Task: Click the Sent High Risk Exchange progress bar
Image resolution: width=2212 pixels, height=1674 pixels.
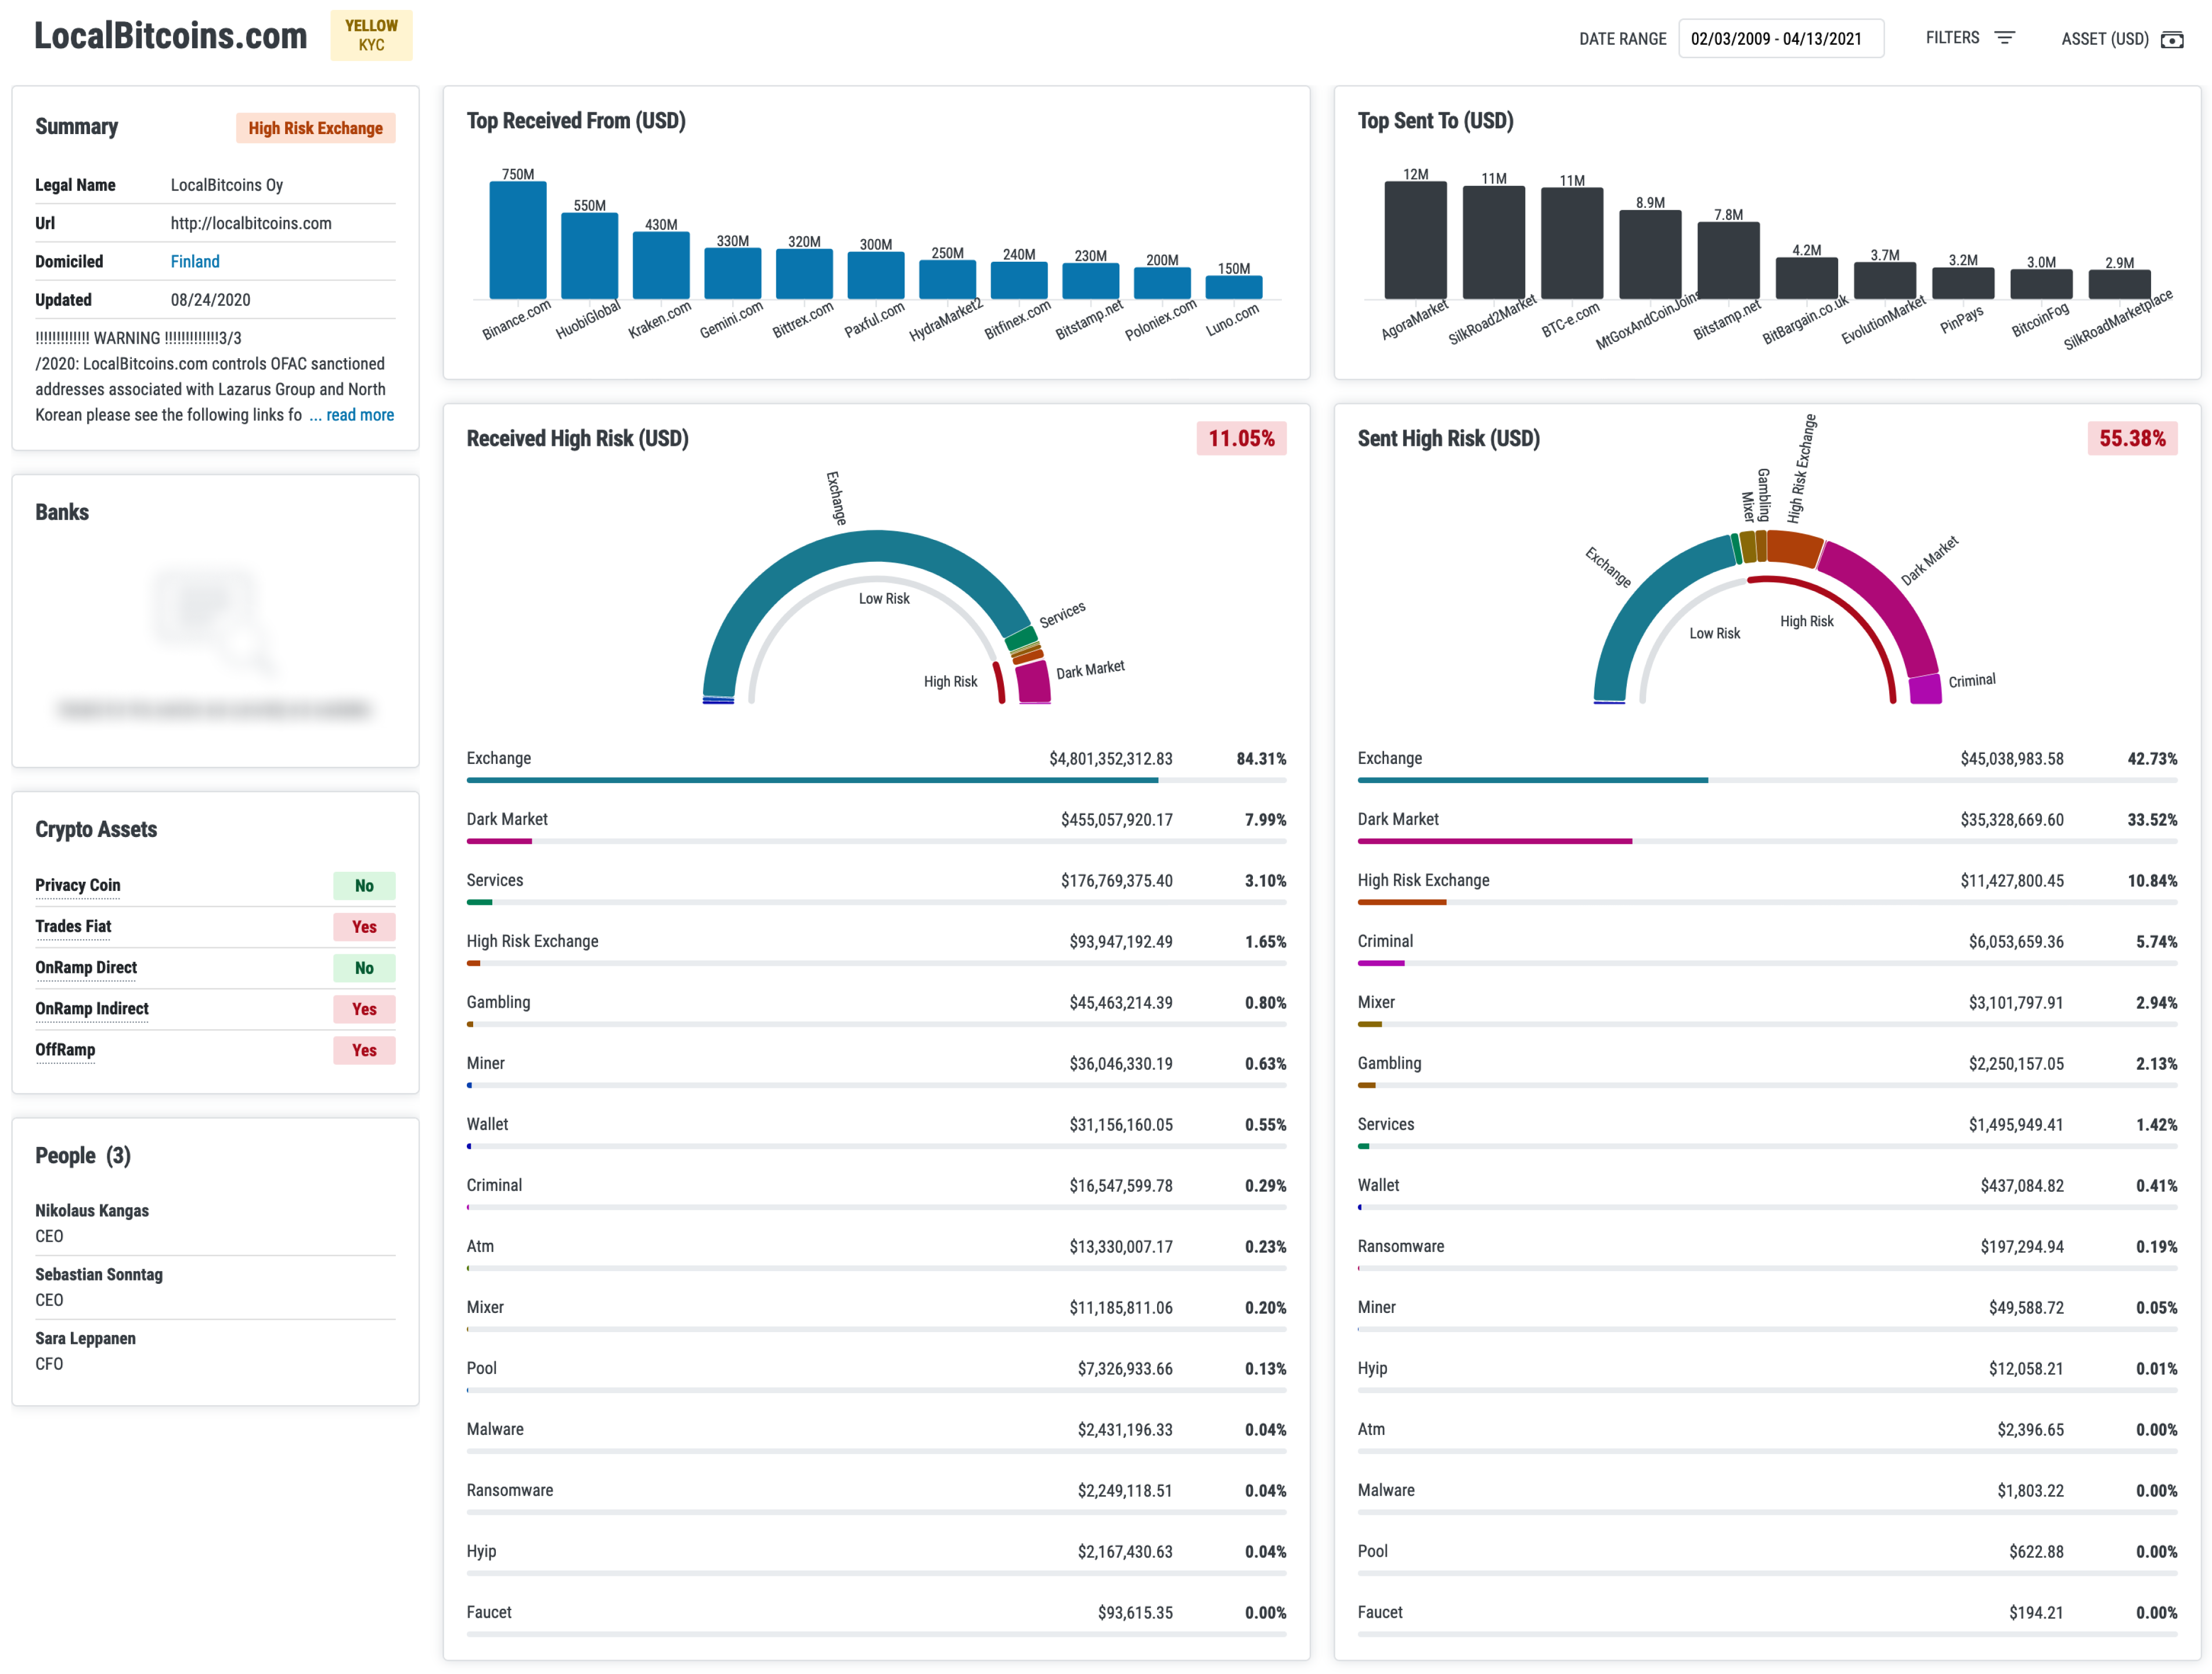Action: click(1767, 902)
